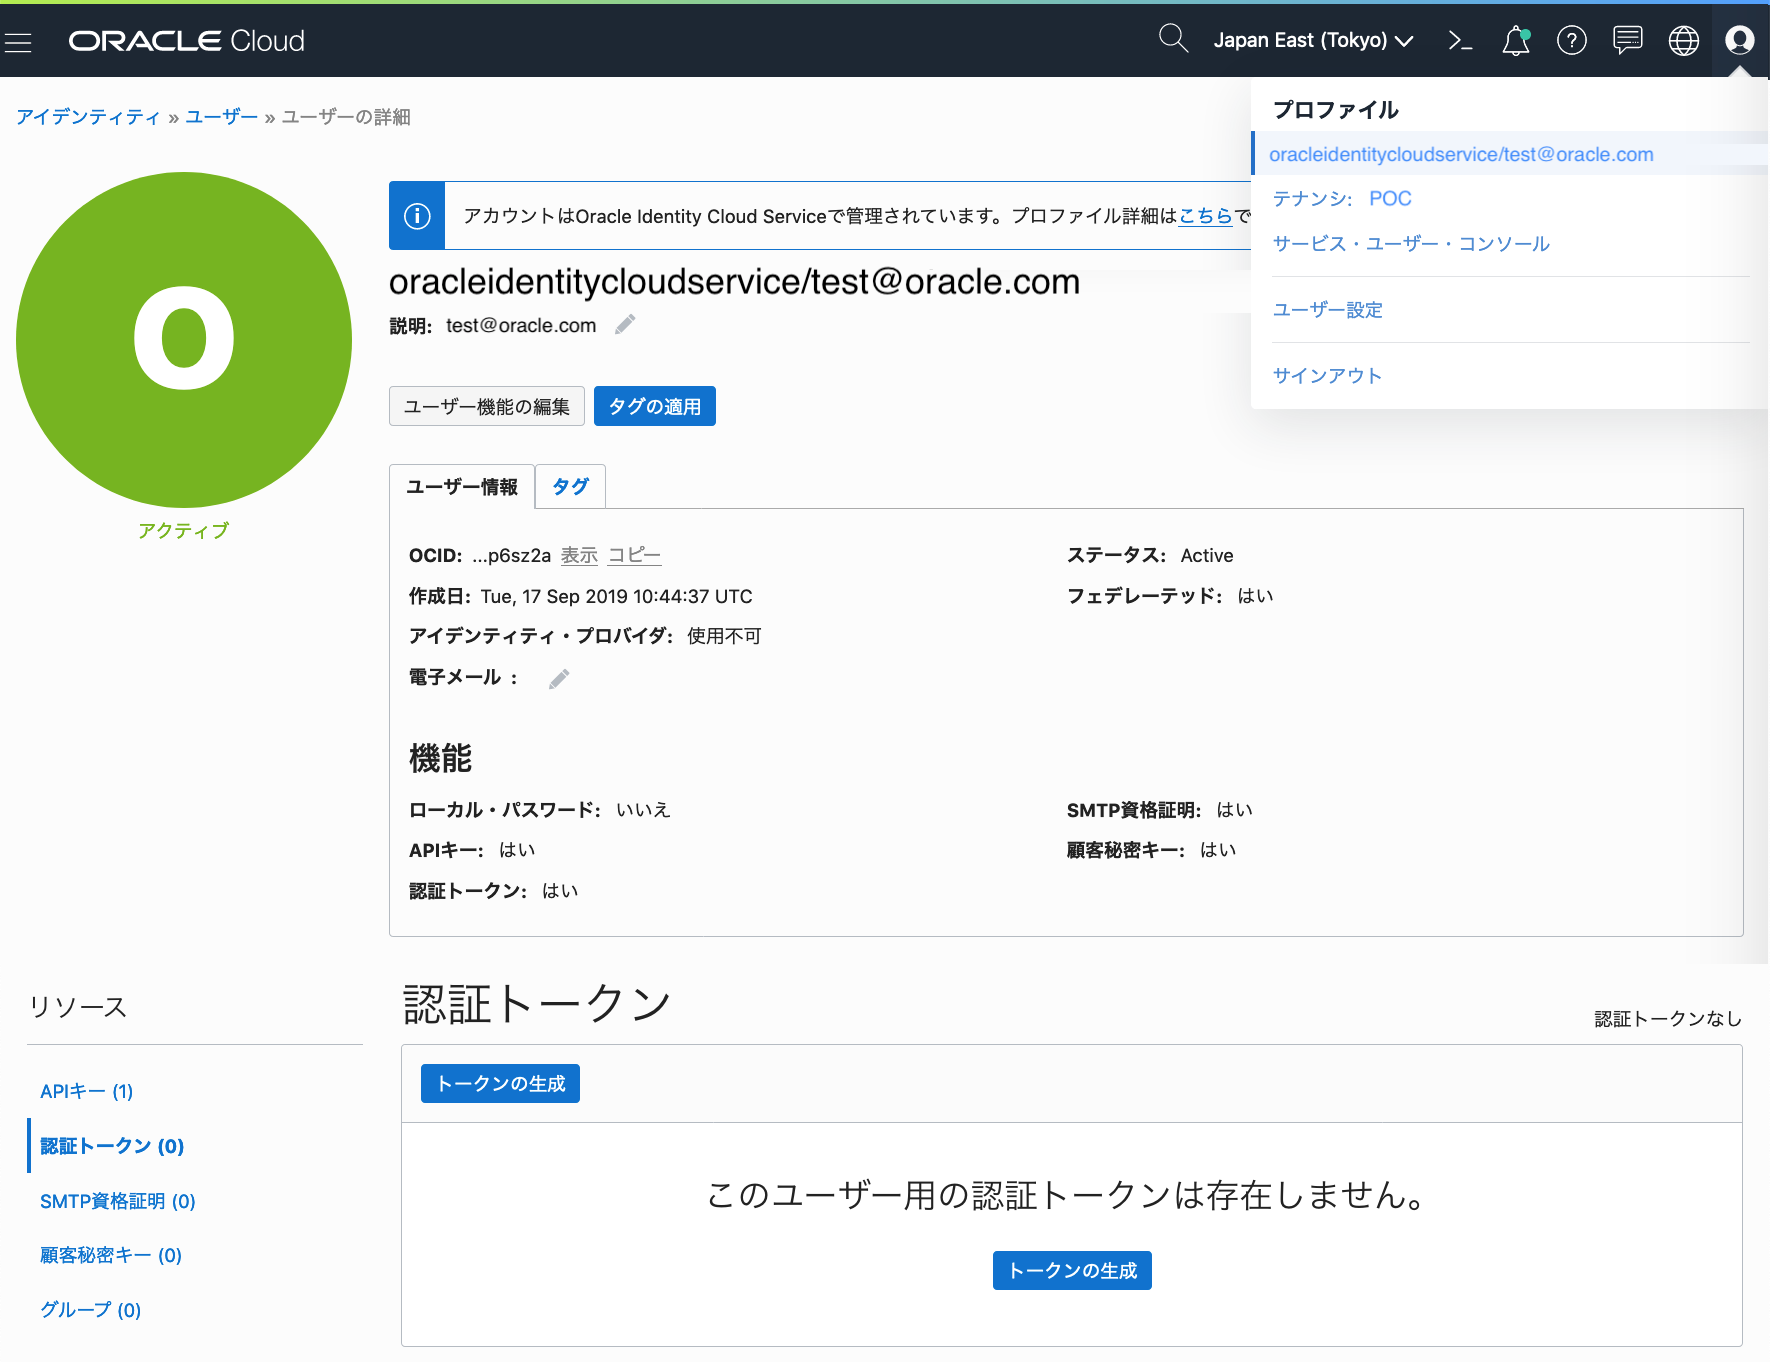The height and width of the screenshot is (1362, 1770).
Task: Go to ユーザー breadcrumb link
Action: (222, 117)
